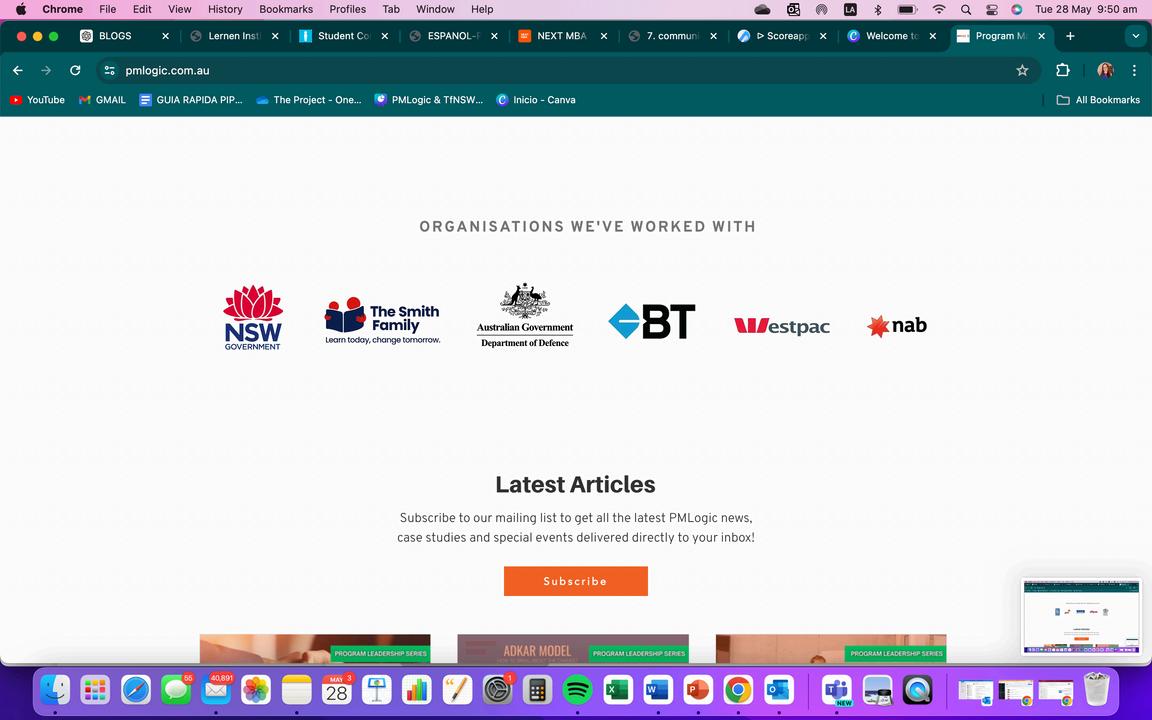Open the GMAIL bookmark

point(102,100)
